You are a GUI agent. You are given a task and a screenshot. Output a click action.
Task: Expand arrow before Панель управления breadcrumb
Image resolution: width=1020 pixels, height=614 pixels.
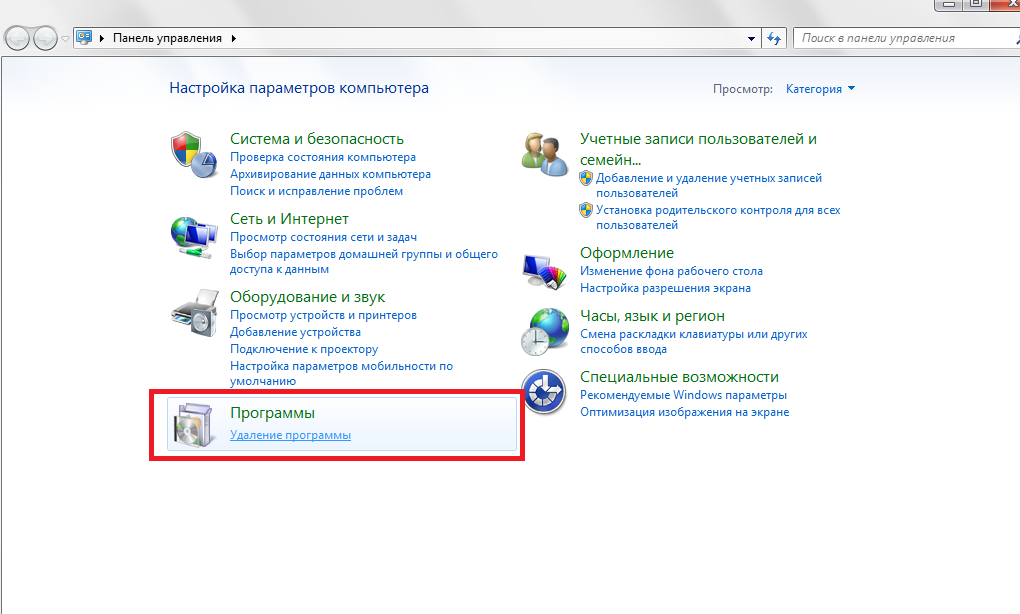click(x=102, y=38)
